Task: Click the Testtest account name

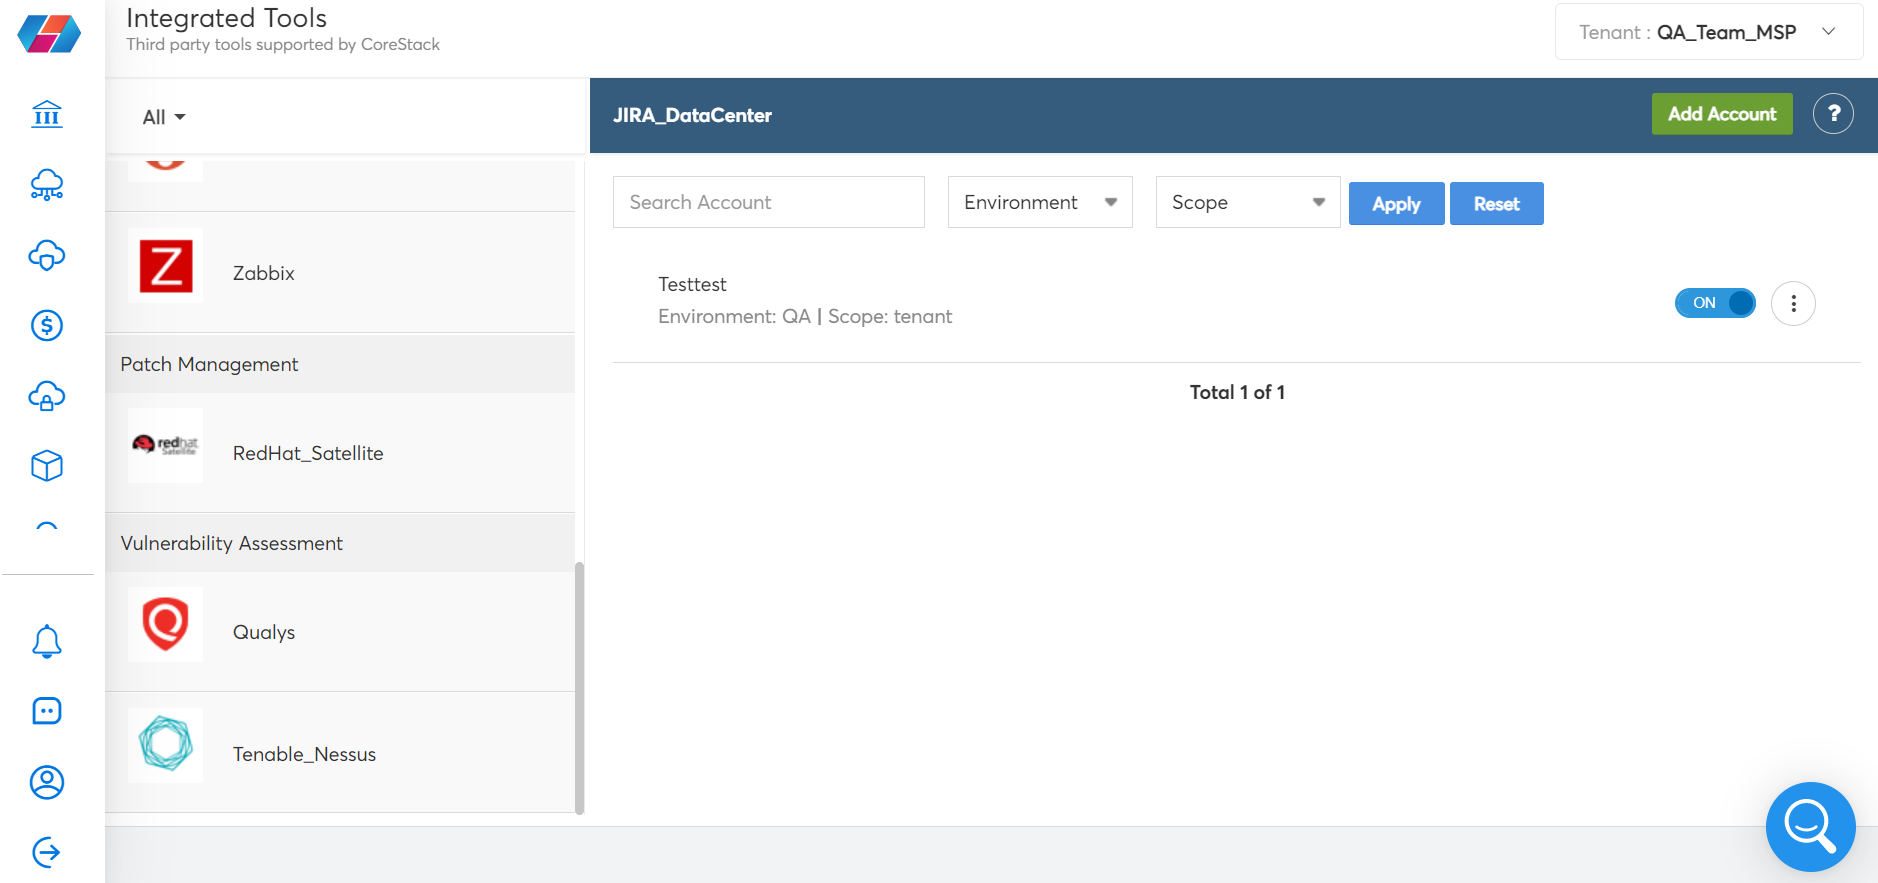Action: tap(692, 284)
